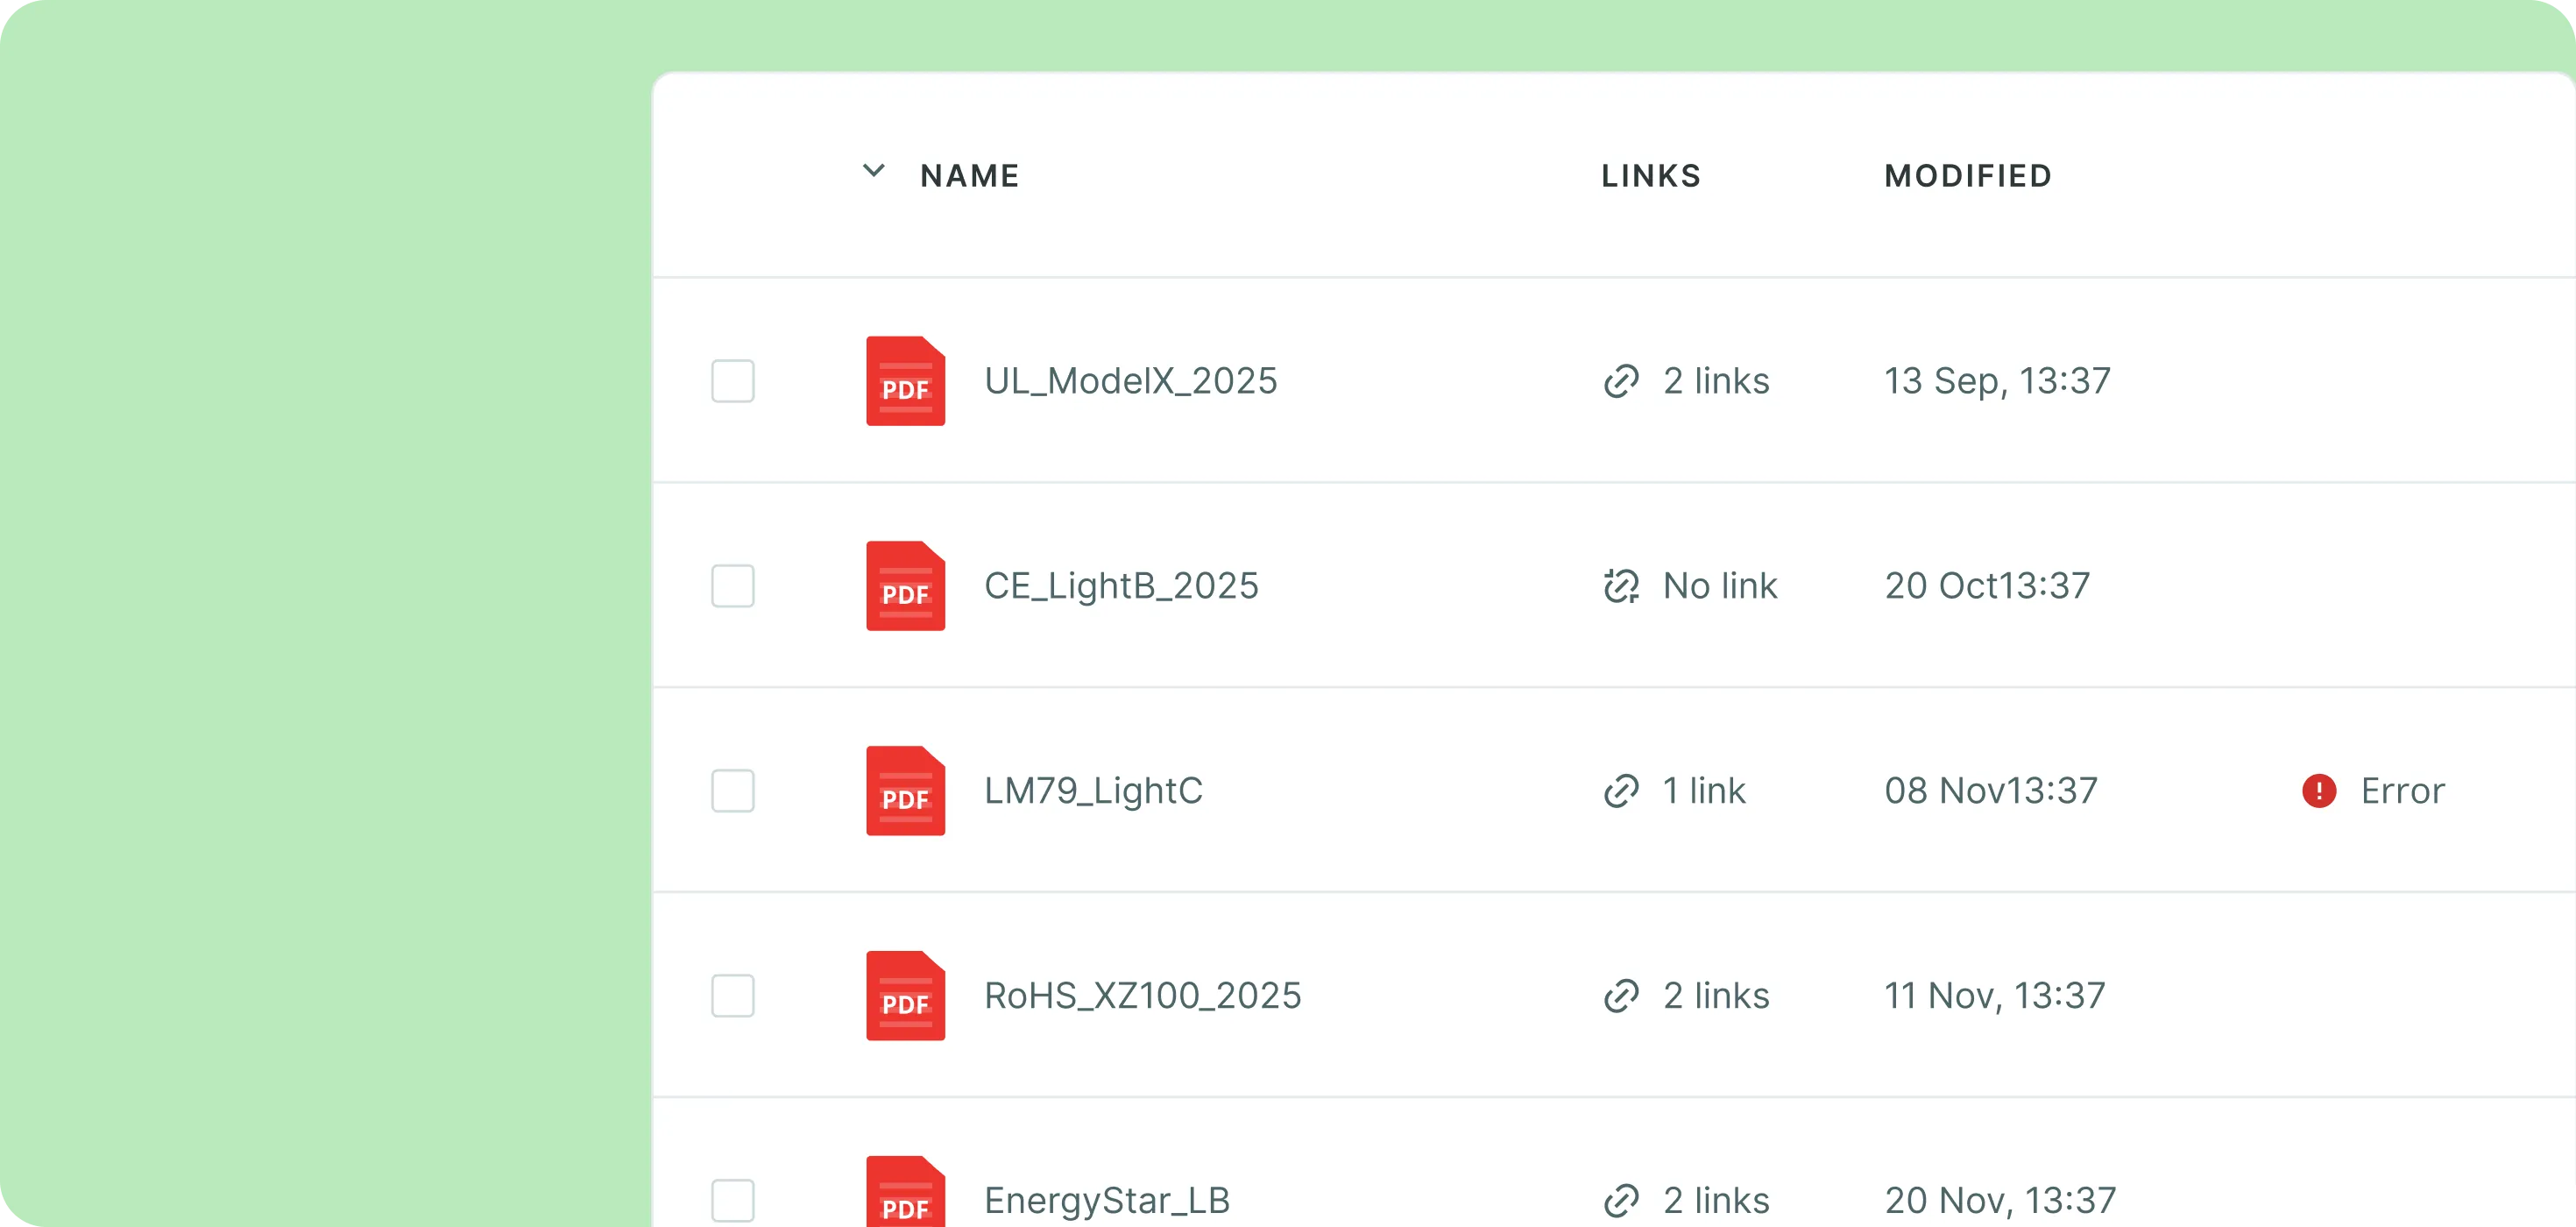This screenshot has width=2576, height=1227.
Task: Click the modified date "13 Sep, 13:37"
Action: point(1997,382)
